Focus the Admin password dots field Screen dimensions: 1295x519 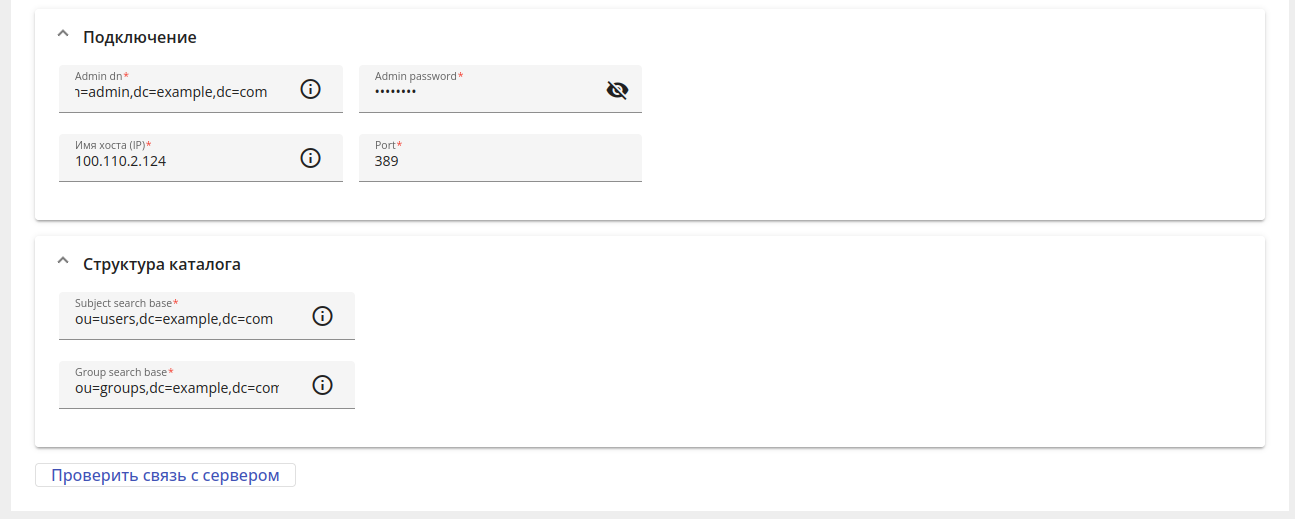[480, 92]
